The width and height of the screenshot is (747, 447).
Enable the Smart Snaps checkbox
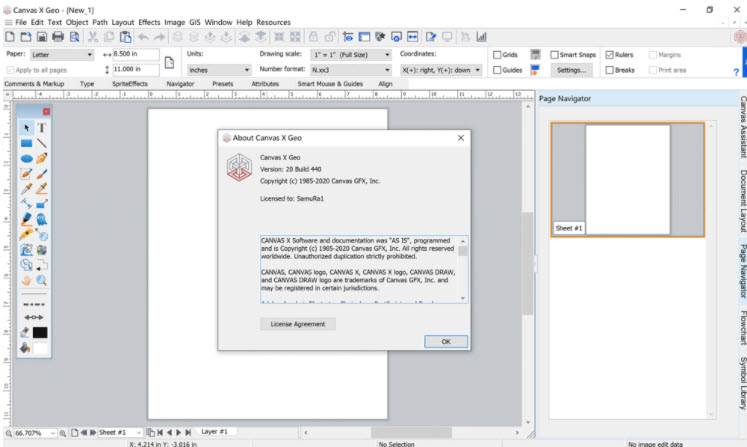554,55
